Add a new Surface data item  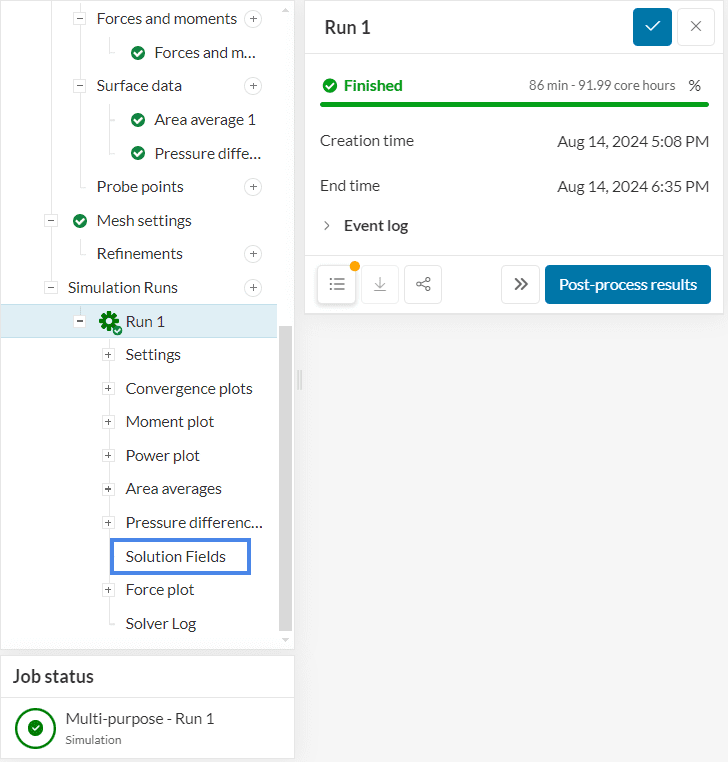[253, 86]
